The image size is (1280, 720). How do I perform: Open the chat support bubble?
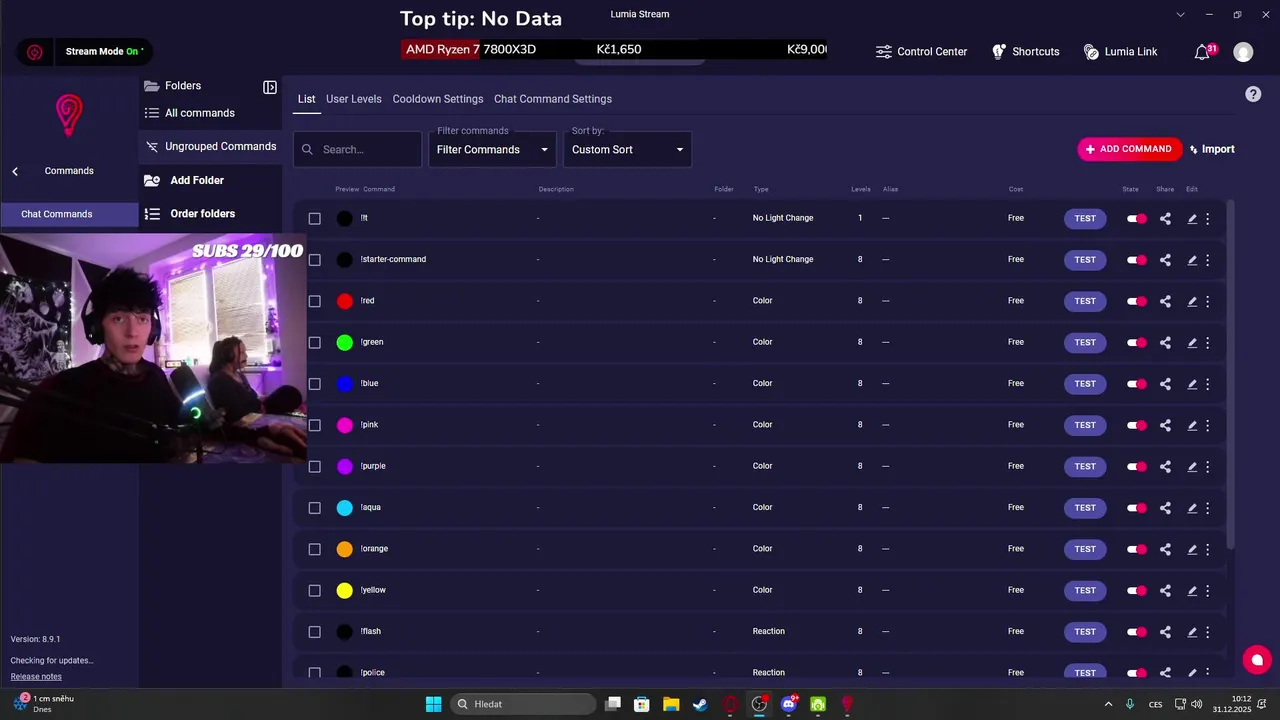click(1257, 660)
